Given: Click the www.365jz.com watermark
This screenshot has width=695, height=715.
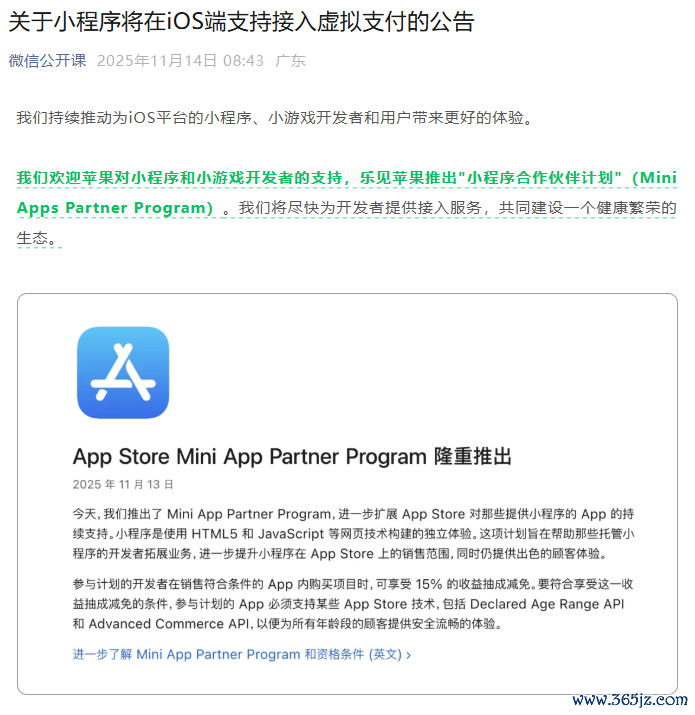Looking at the screenshot, I should [630, 699].
